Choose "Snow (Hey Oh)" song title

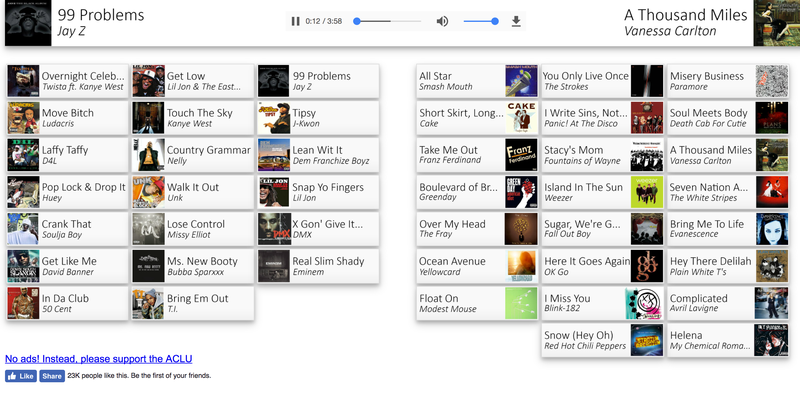pos(579,335)
